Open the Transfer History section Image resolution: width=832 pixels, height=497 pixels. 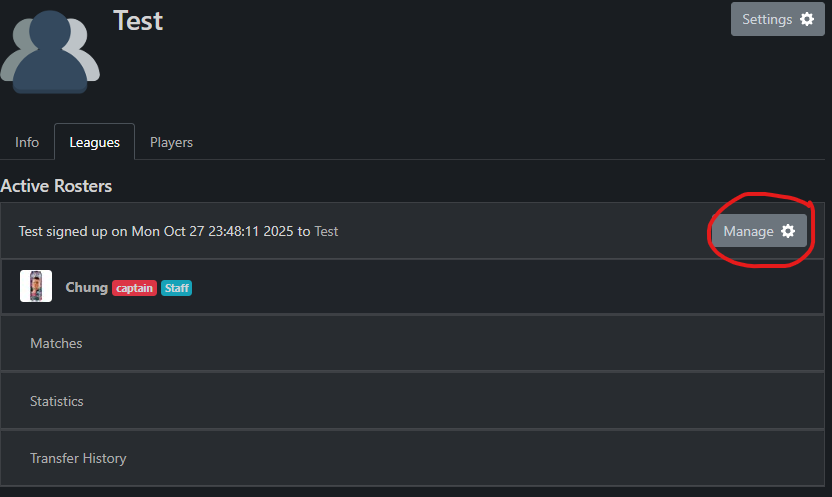78,458
